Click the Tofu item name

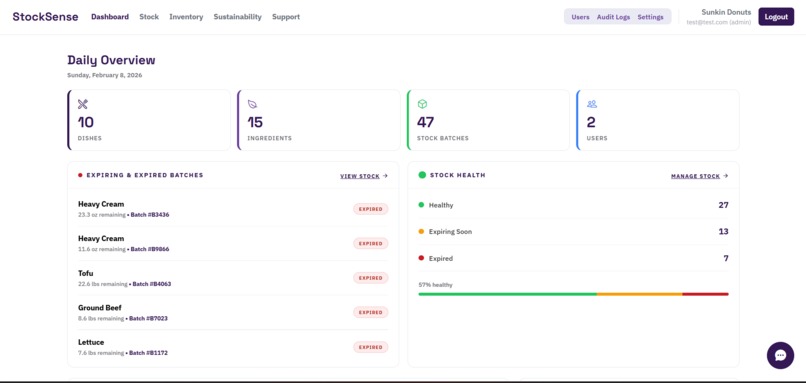coord(85,273)
